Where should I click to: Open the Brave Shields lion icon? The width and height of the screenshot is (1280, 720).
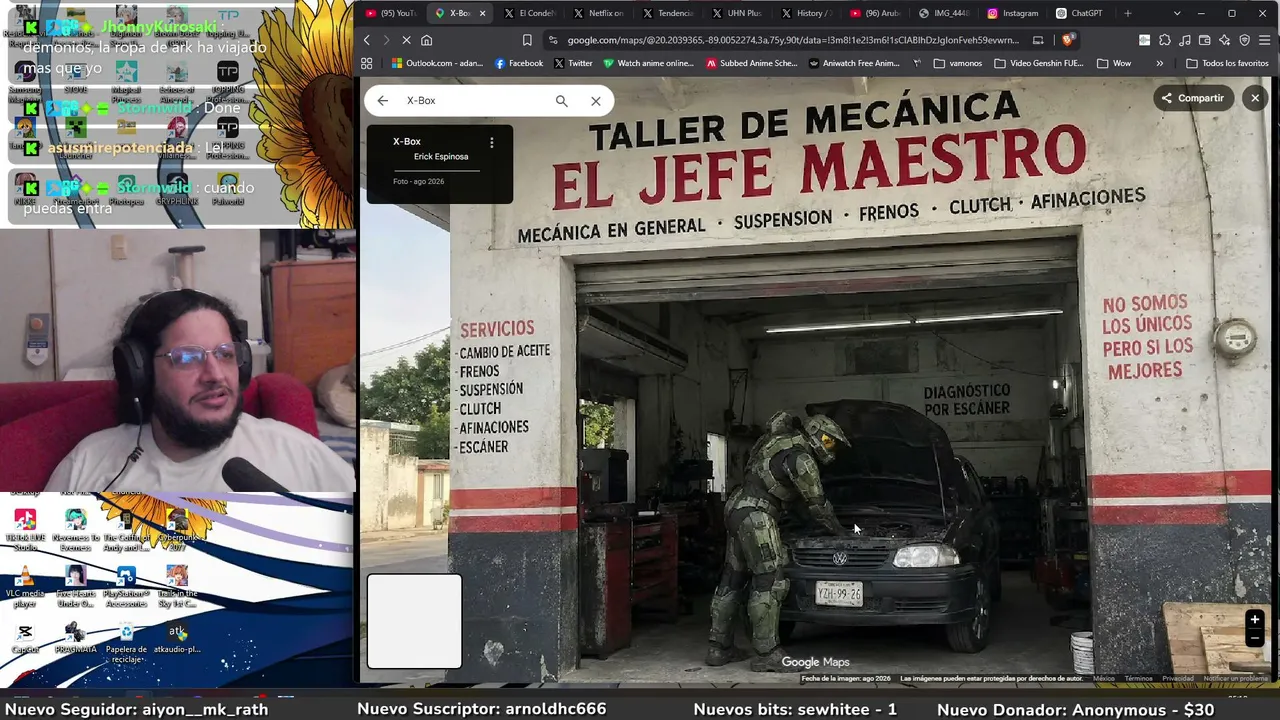click(x=1068, y=40)
